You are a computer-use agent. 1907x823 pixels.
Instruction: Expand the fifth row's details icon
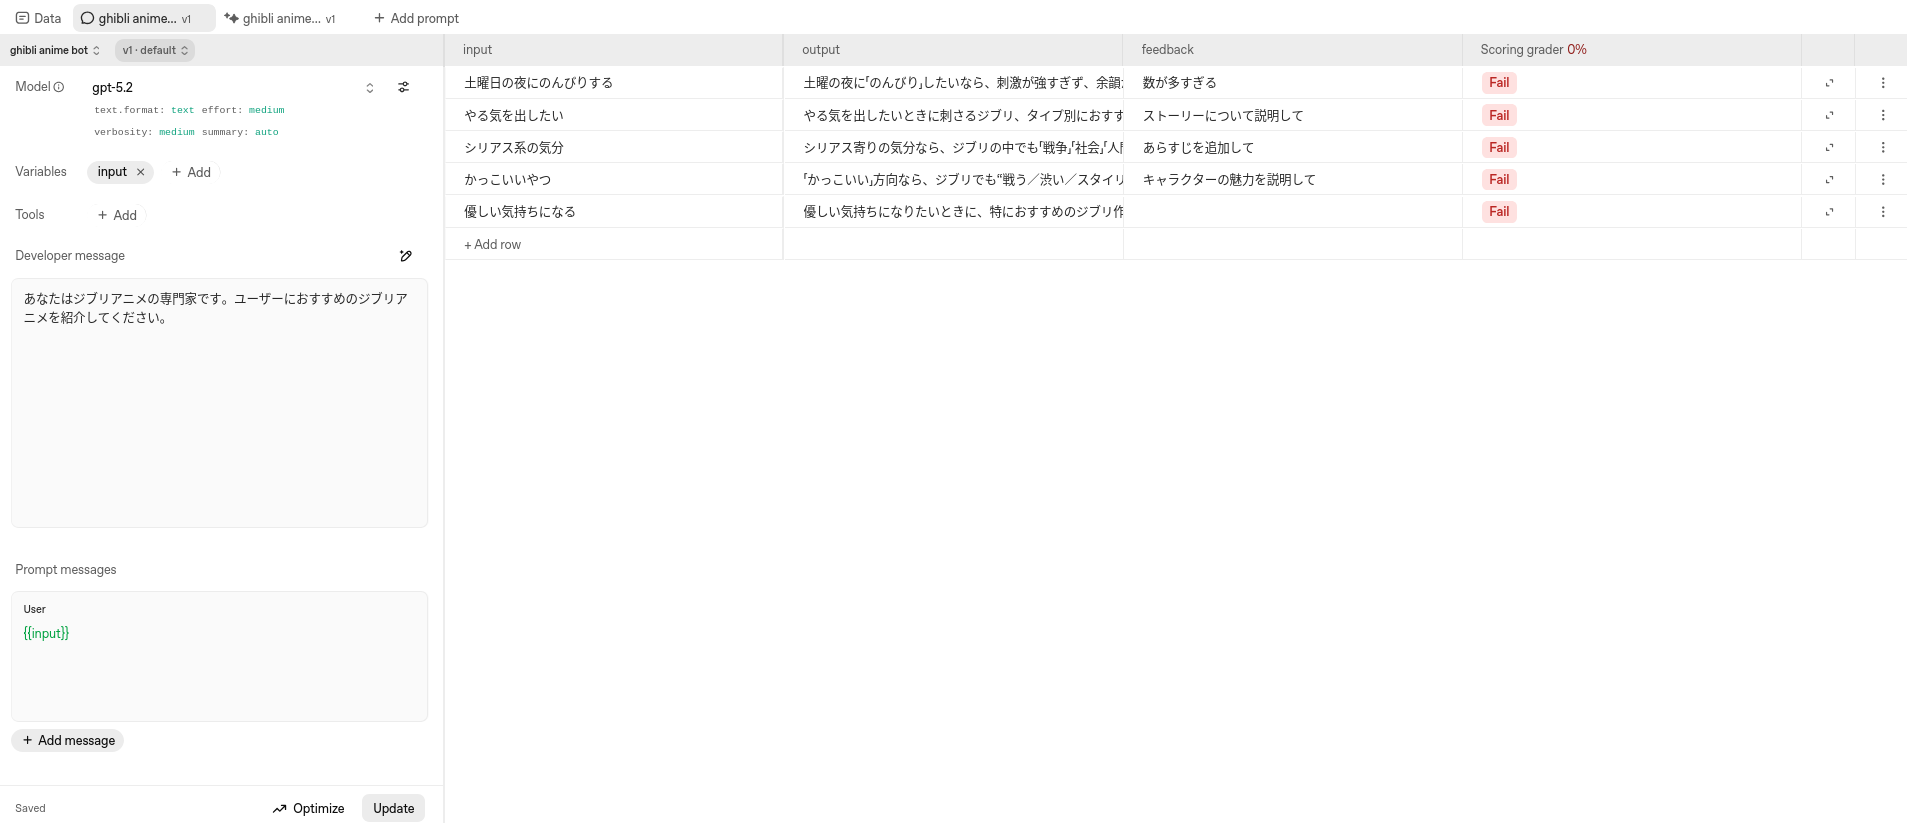(1829, 212)
